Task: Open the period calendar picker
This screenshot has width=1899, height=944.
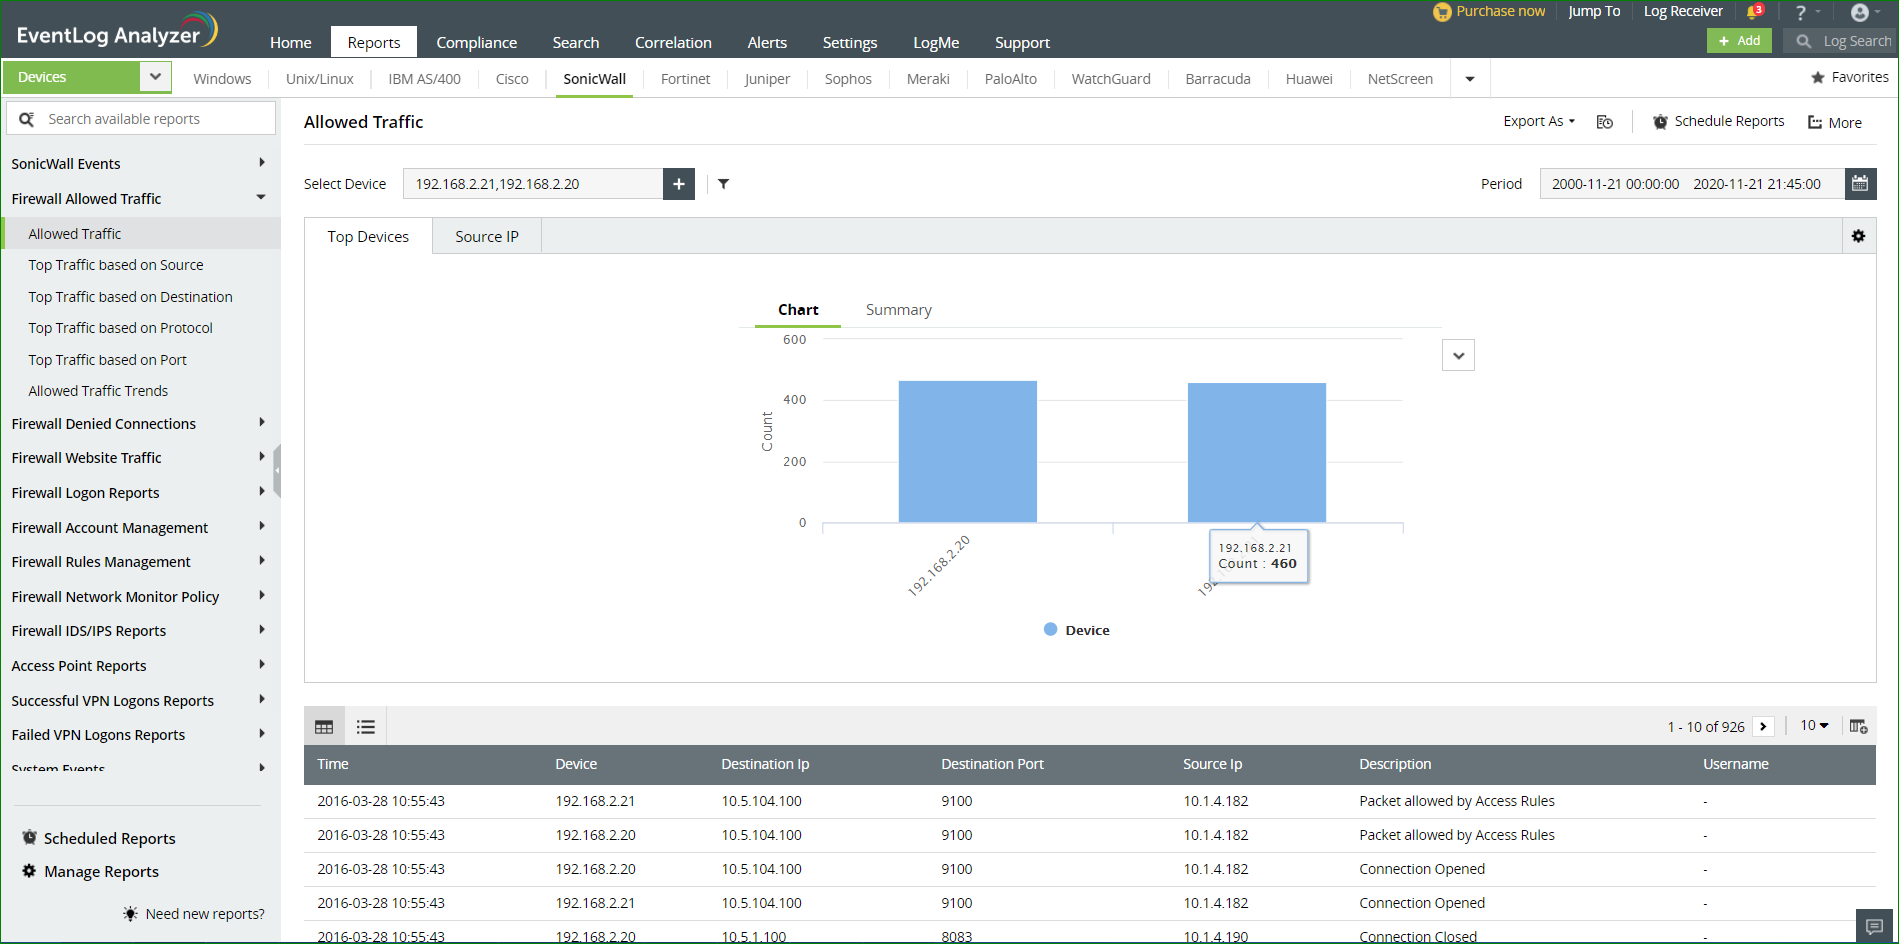Action: [1860, 183]
